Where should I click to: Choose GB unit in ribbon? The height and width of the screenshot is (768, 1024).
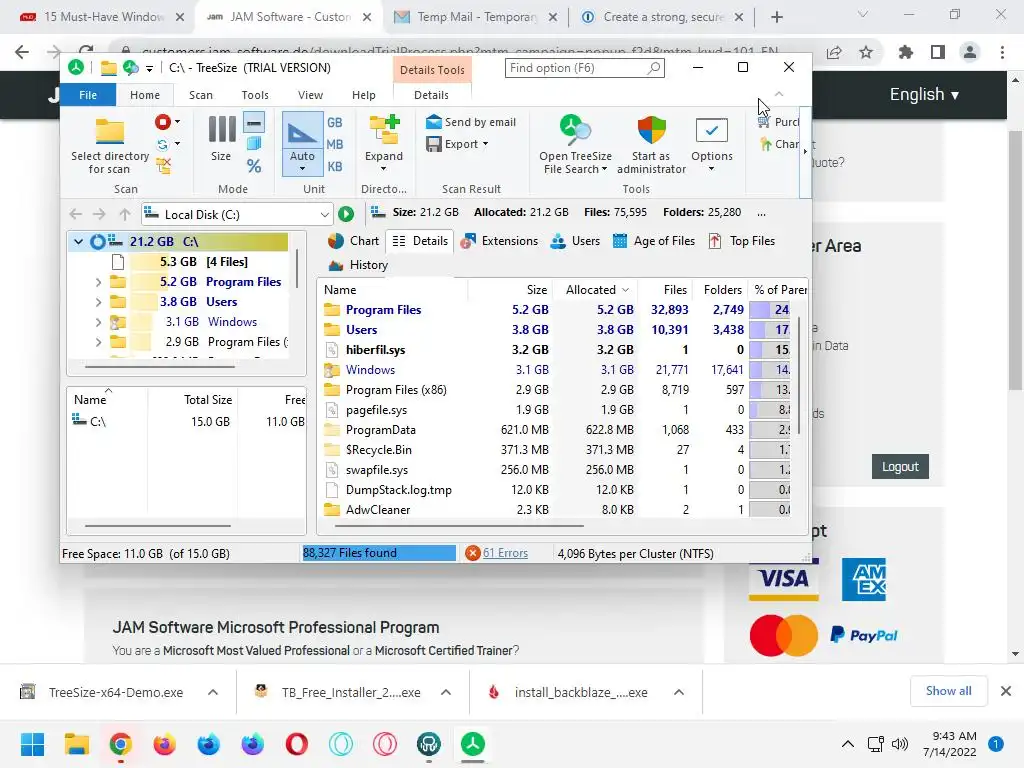pyautogui.click(x=334, y=122)
